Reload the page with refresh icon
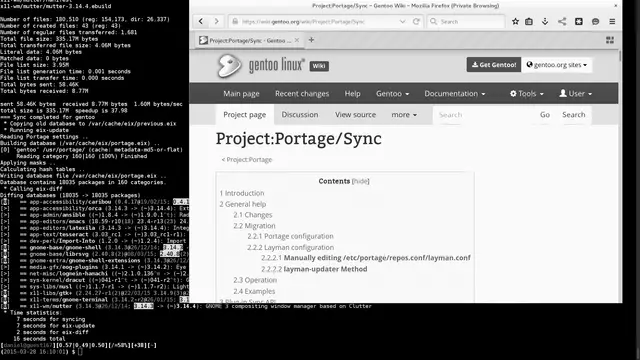Image resolution: width=640 pixels, height=360 pixels. click(x=416, y=21)
